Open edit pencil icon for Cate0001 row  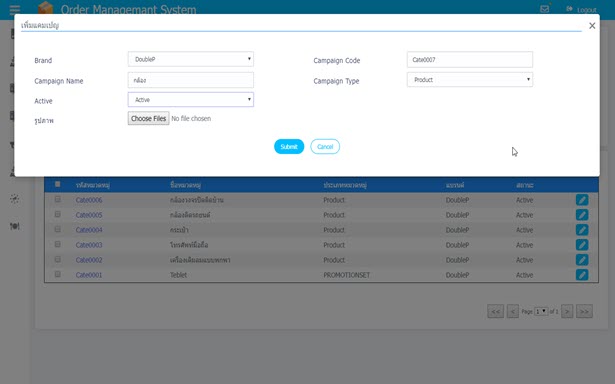(582, 275)
